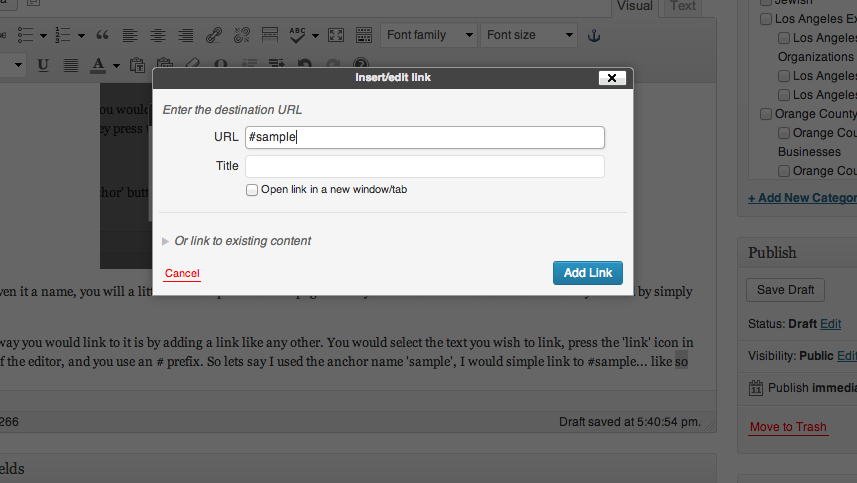Insert the More tag
Image resolution: width=857 pixels, height=483 pixels.
click(x=269, y=35)
